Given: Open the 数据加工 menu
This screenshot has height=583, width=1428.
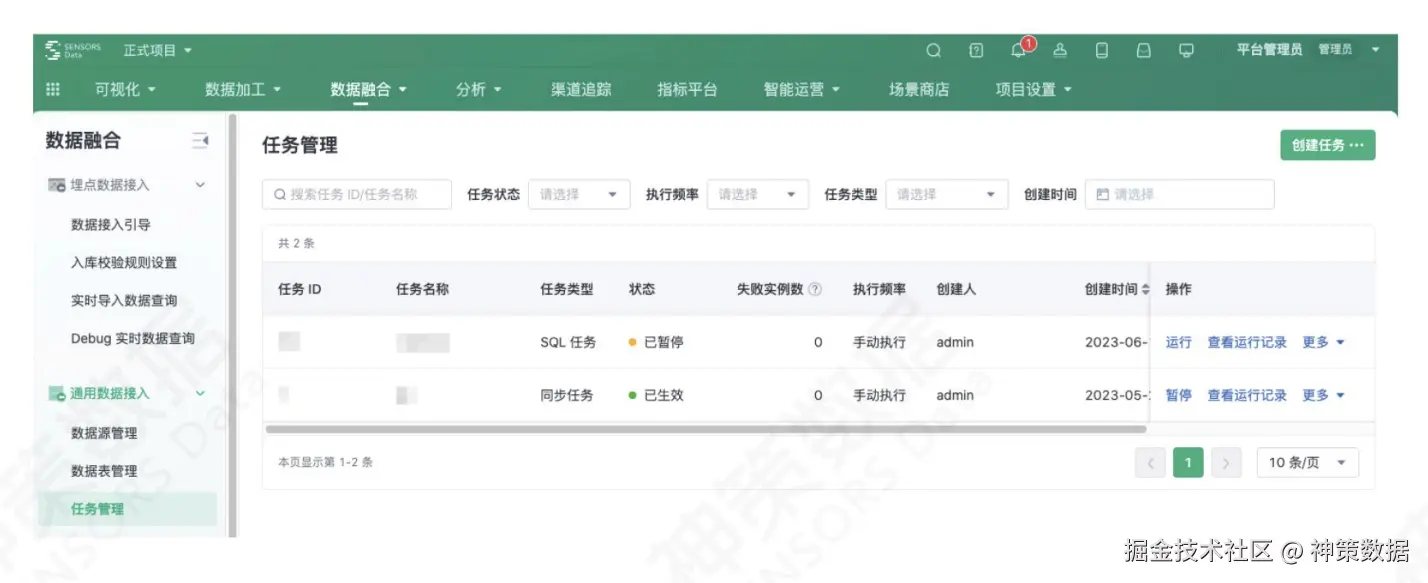Looking at the screenshot, I should pyautogui.click(x=243, y=89).
